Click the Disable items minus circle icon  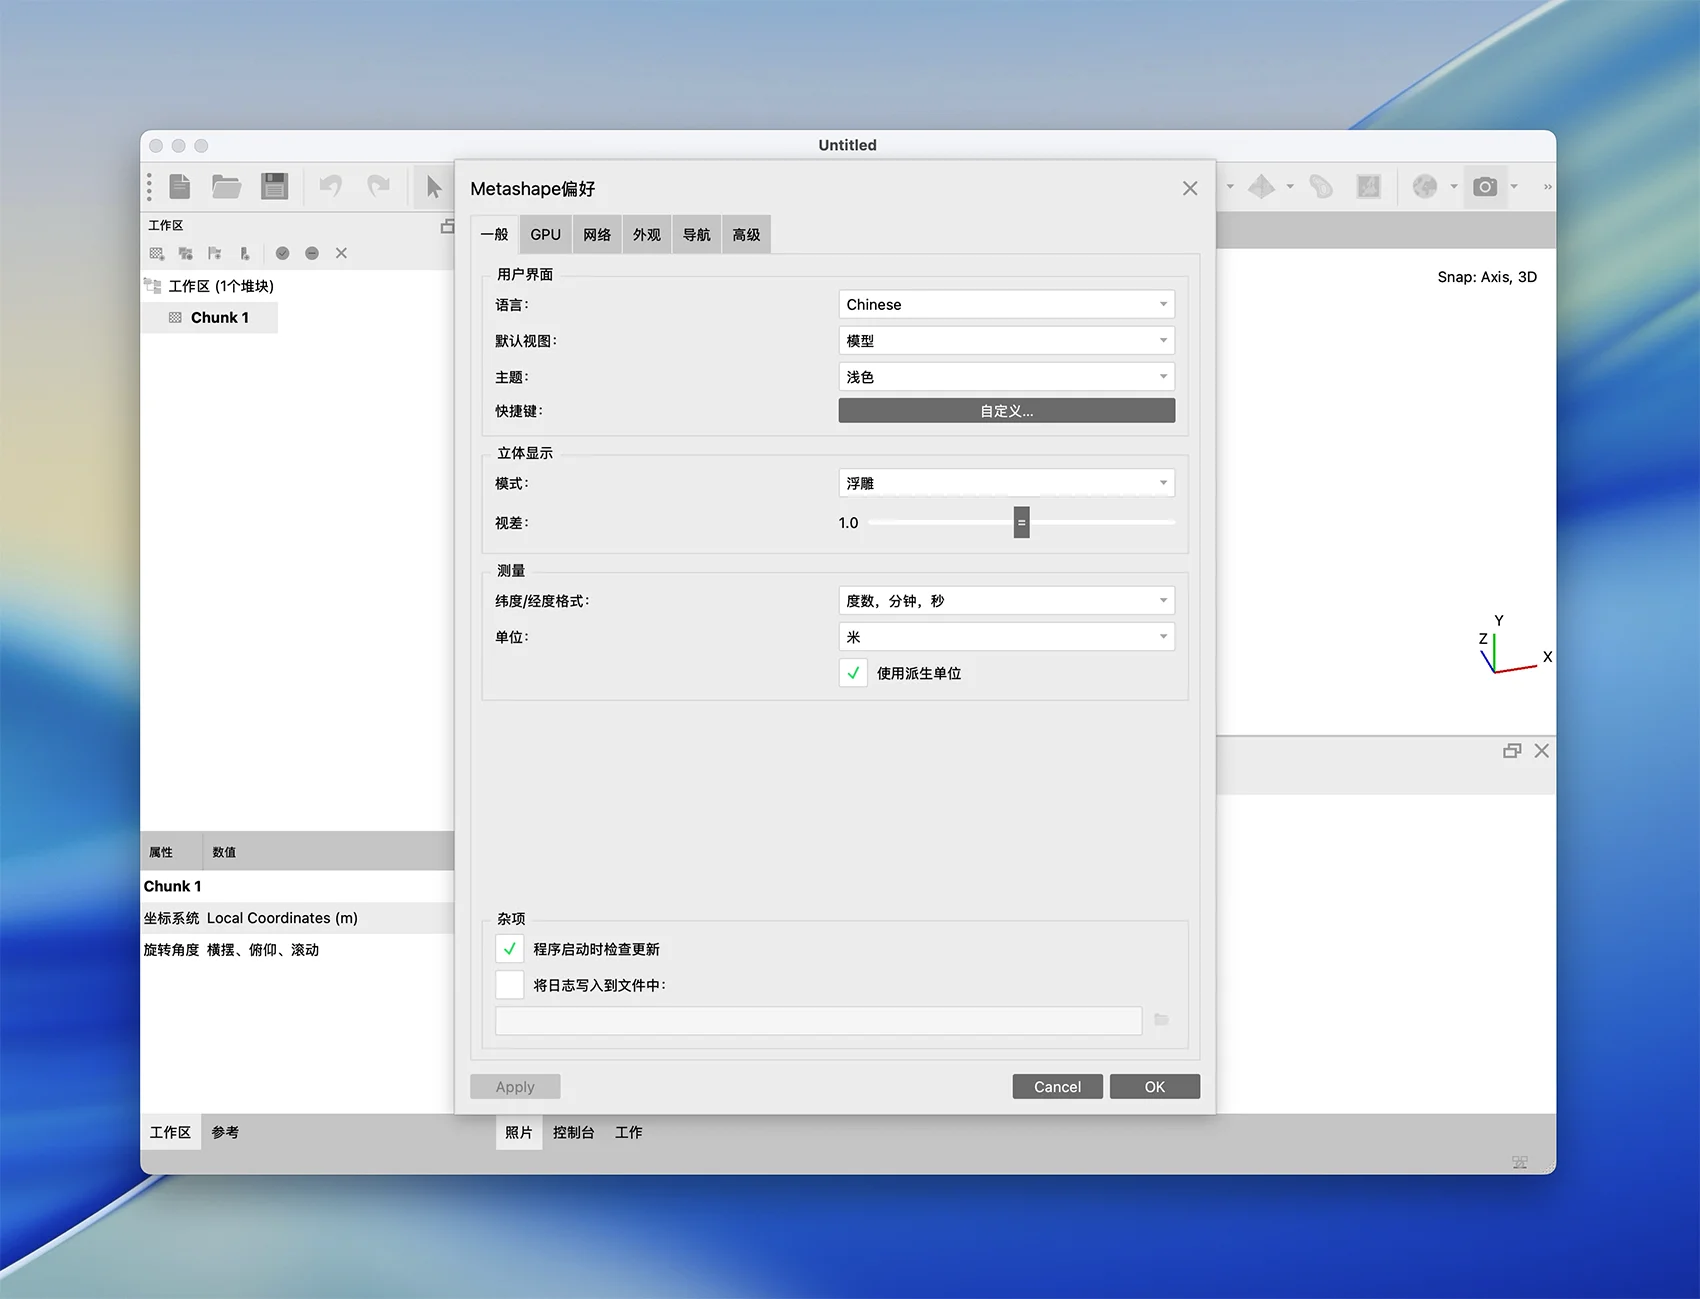[312, 254]
